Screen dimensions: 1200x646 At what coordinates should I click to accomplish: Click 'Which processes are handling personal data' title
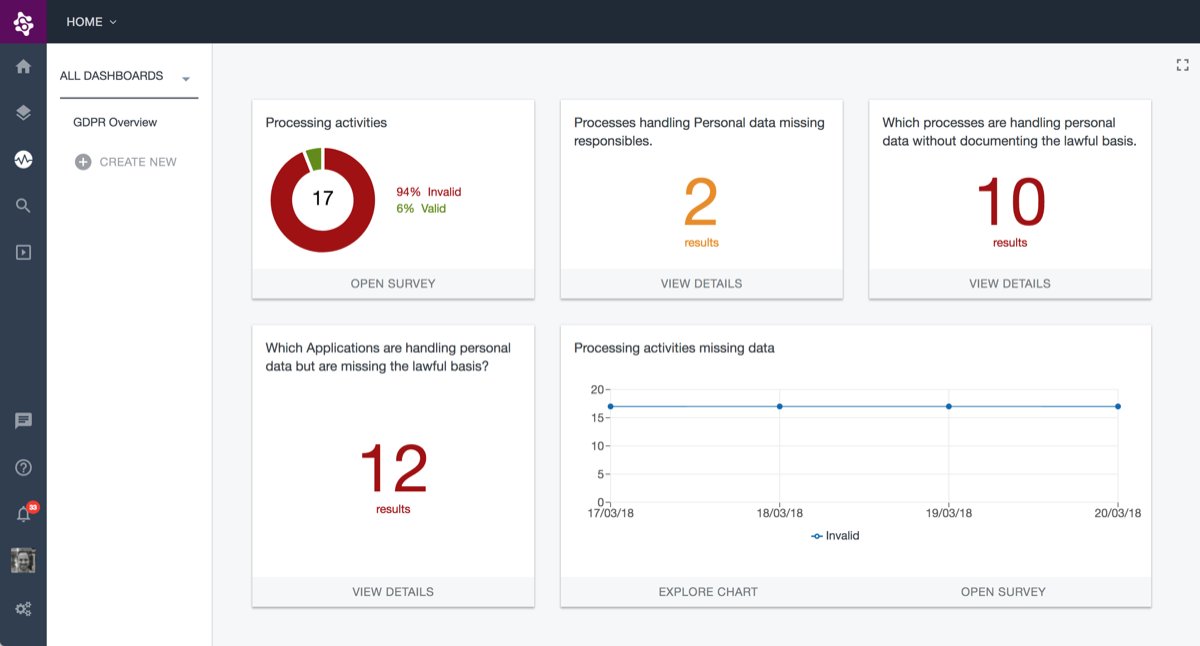click(x=1009, y=132)
